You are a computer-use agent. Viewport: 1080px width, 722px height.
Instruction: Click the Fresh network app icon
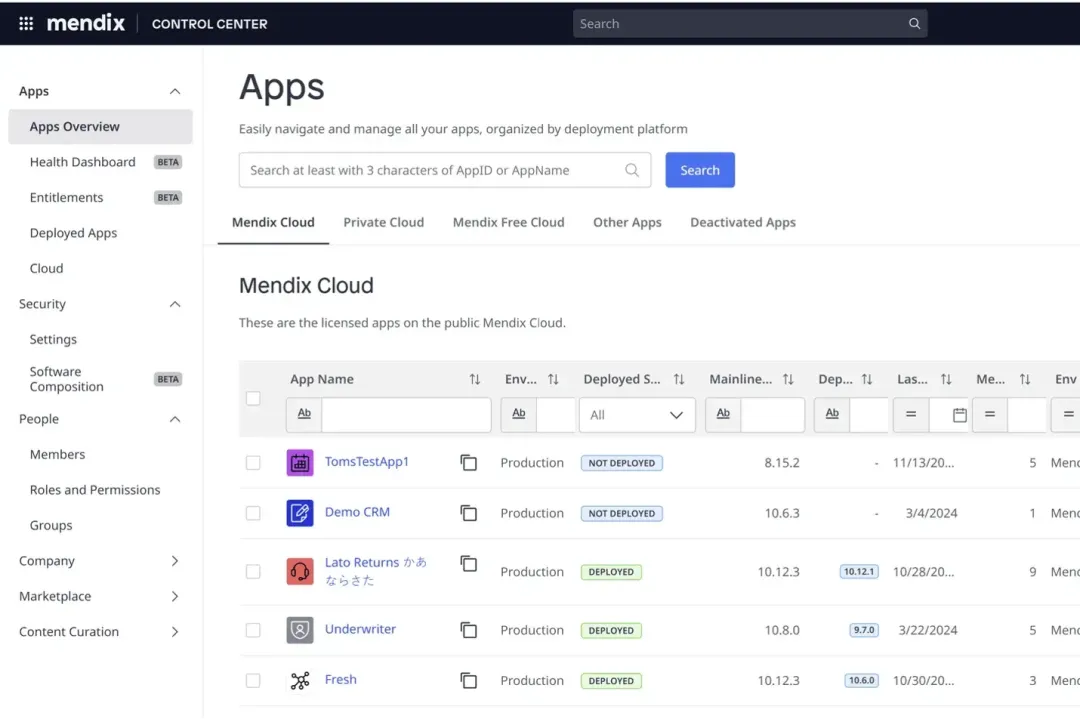pyautogui.click(x=300, y=680)
